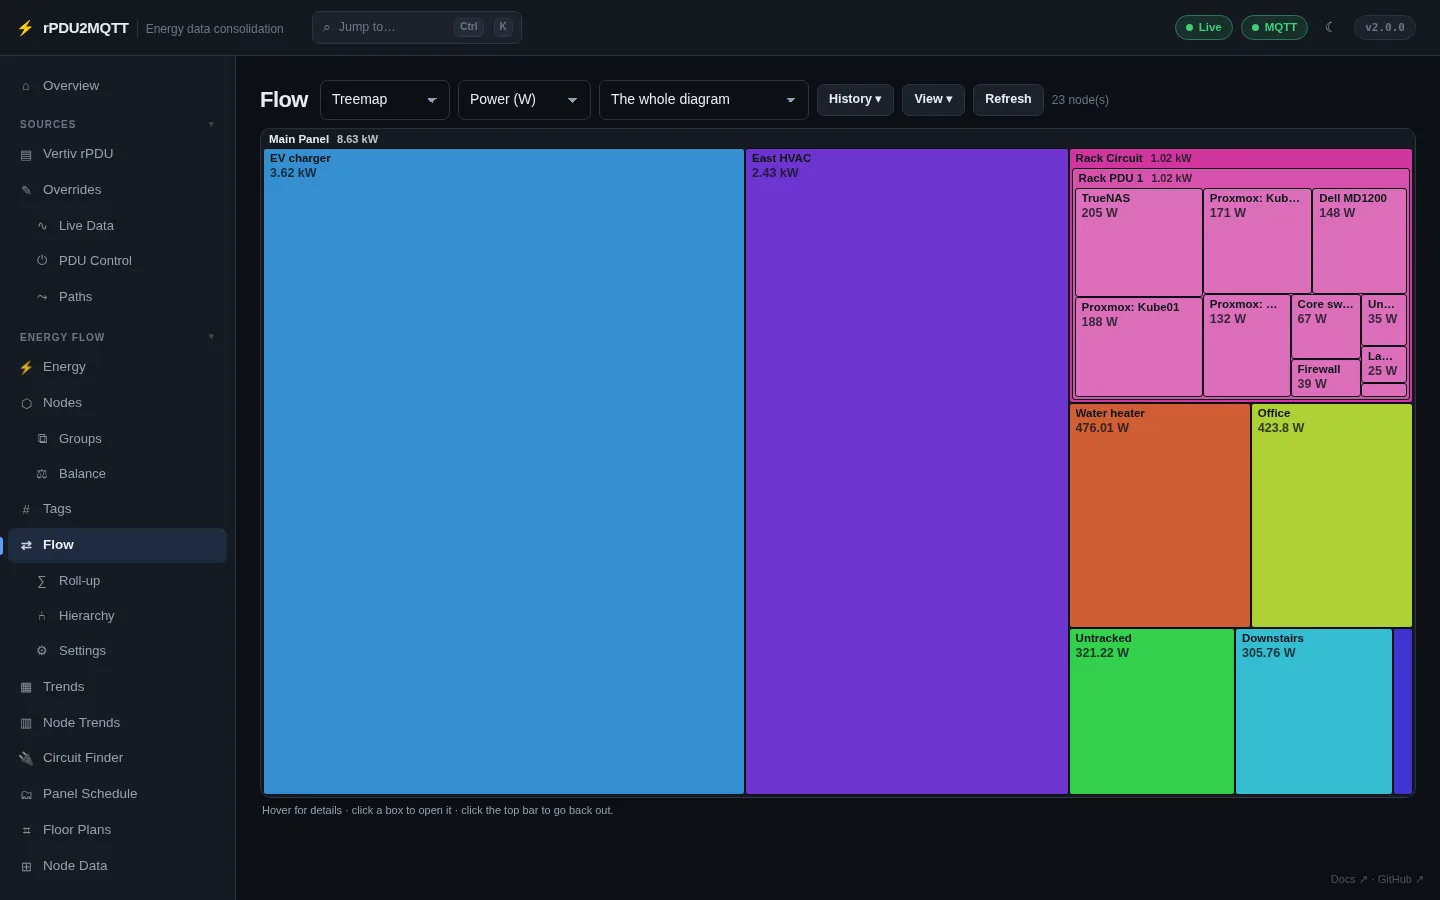Click the Overview home icon

click(26, 86)
